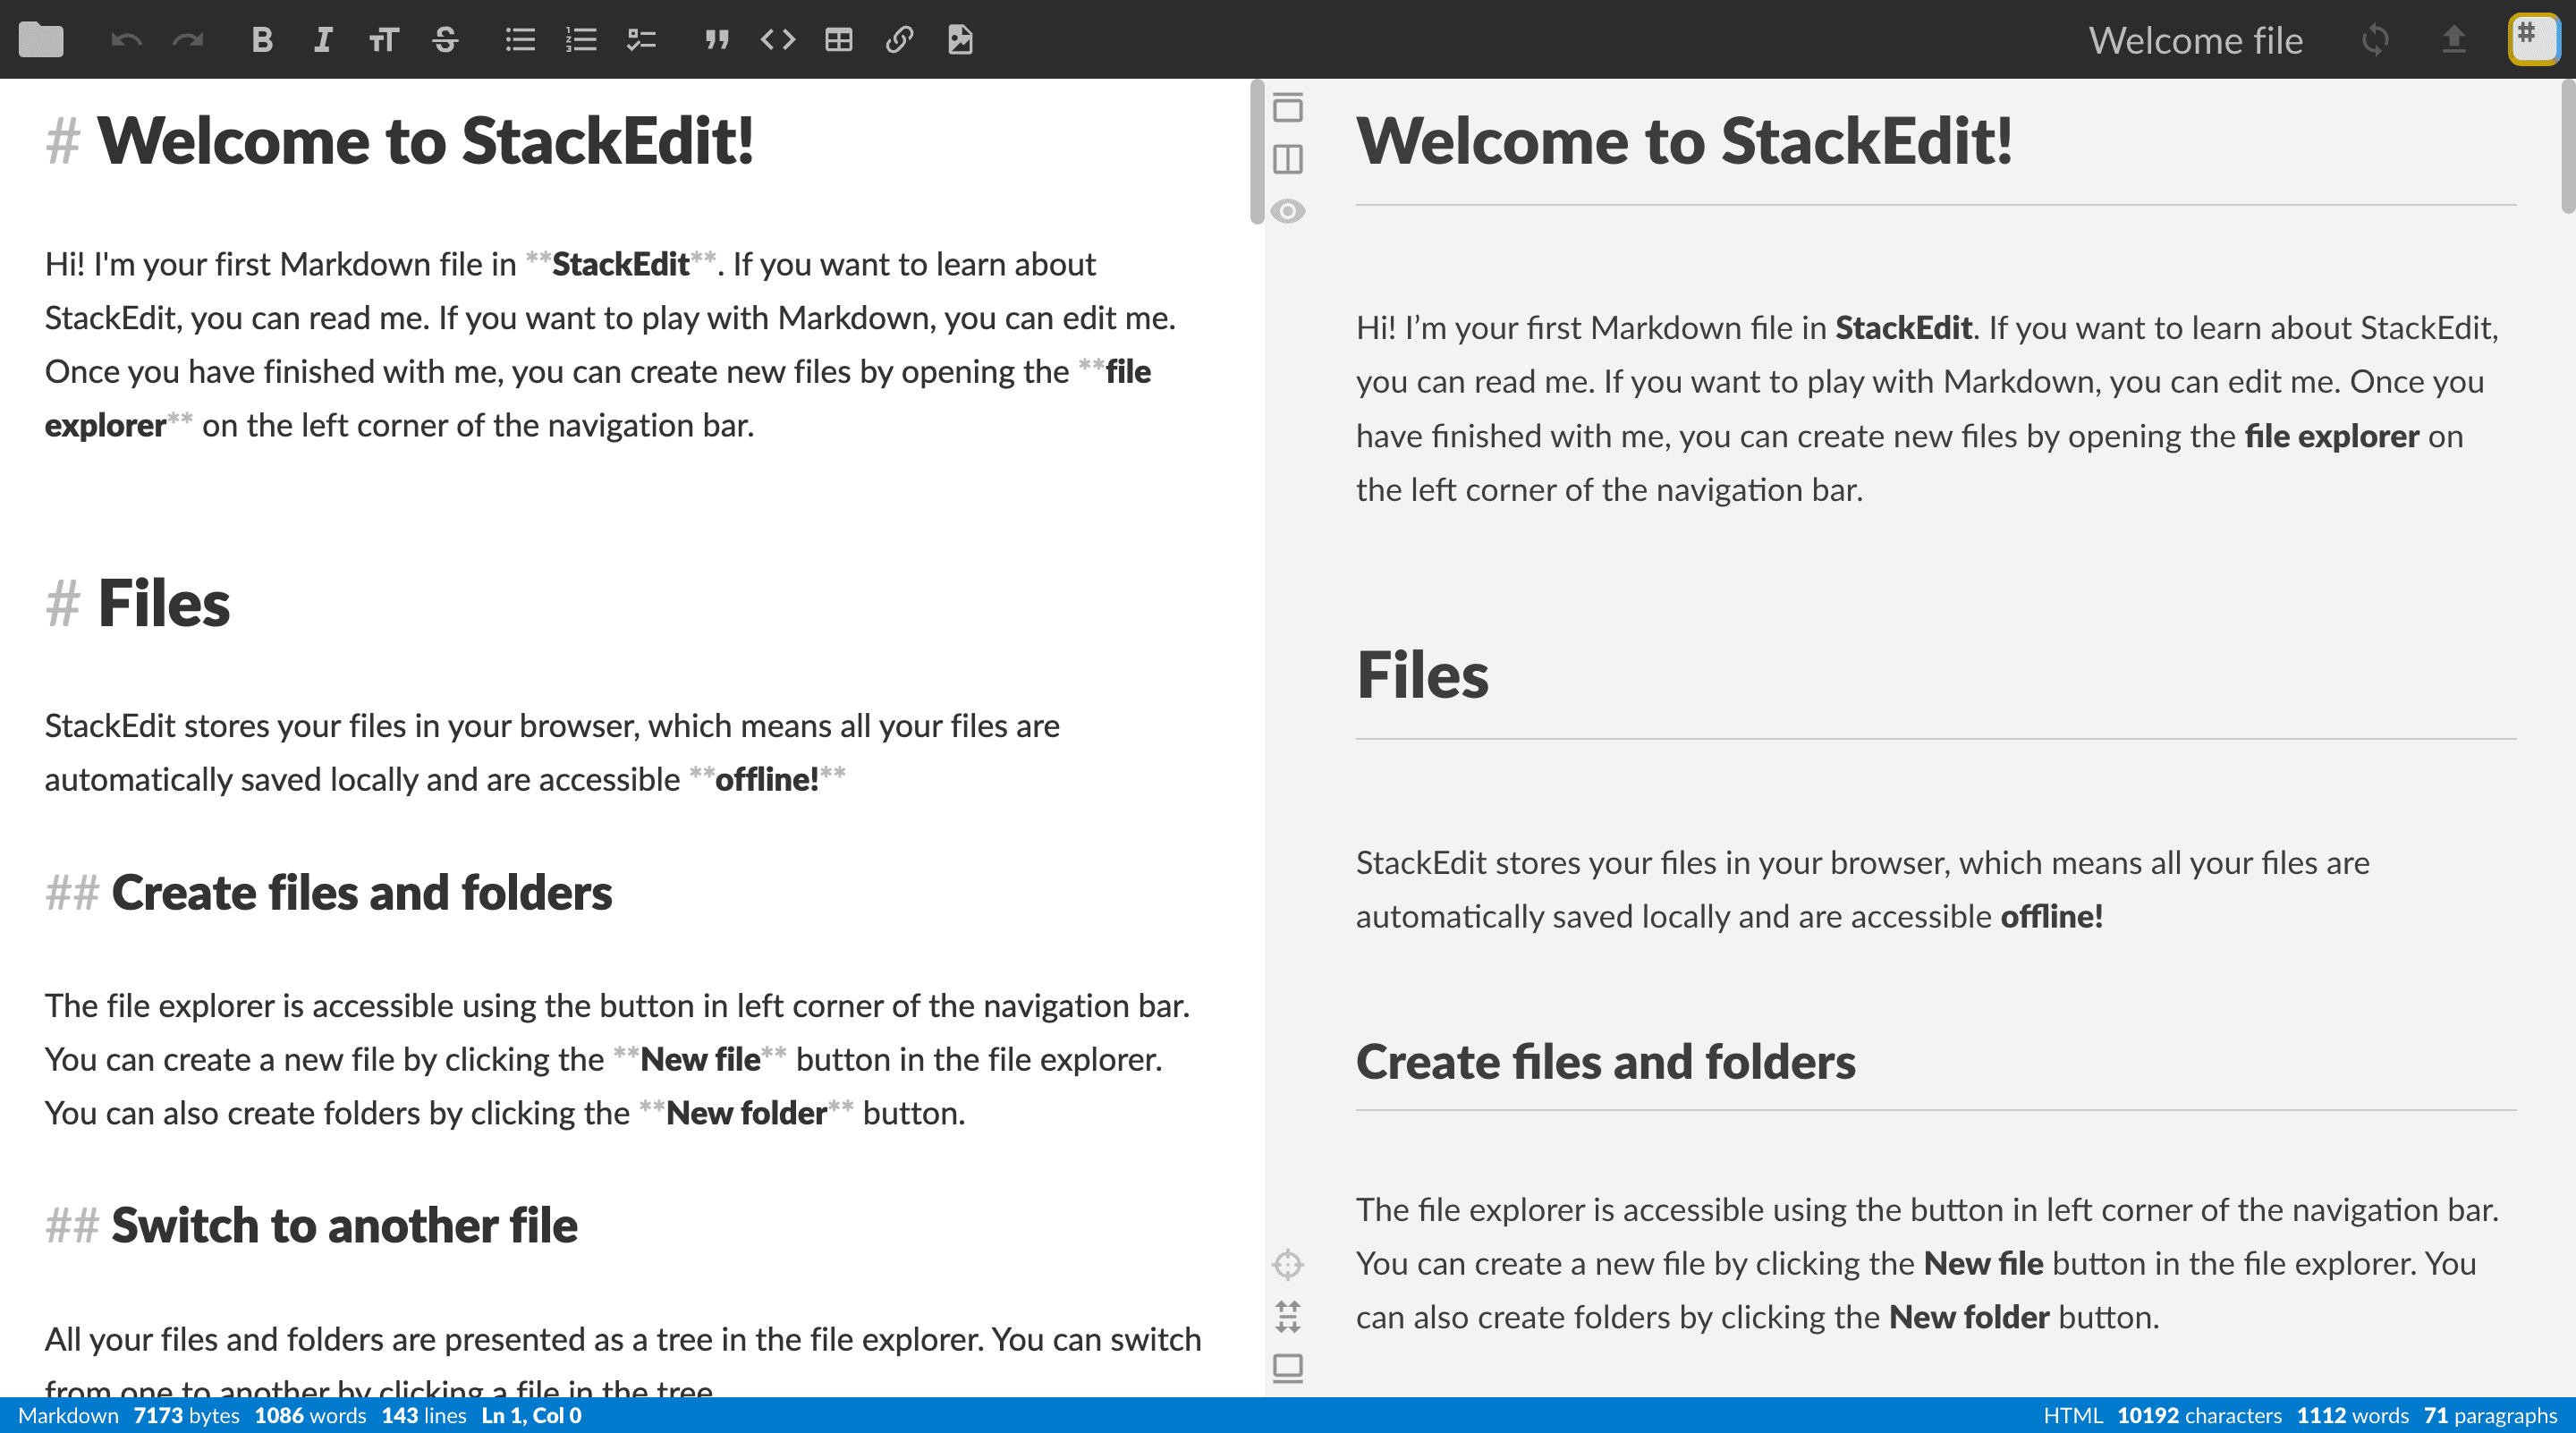
Task: Click the synchronize spinner icon
Action: [2375, 40]
